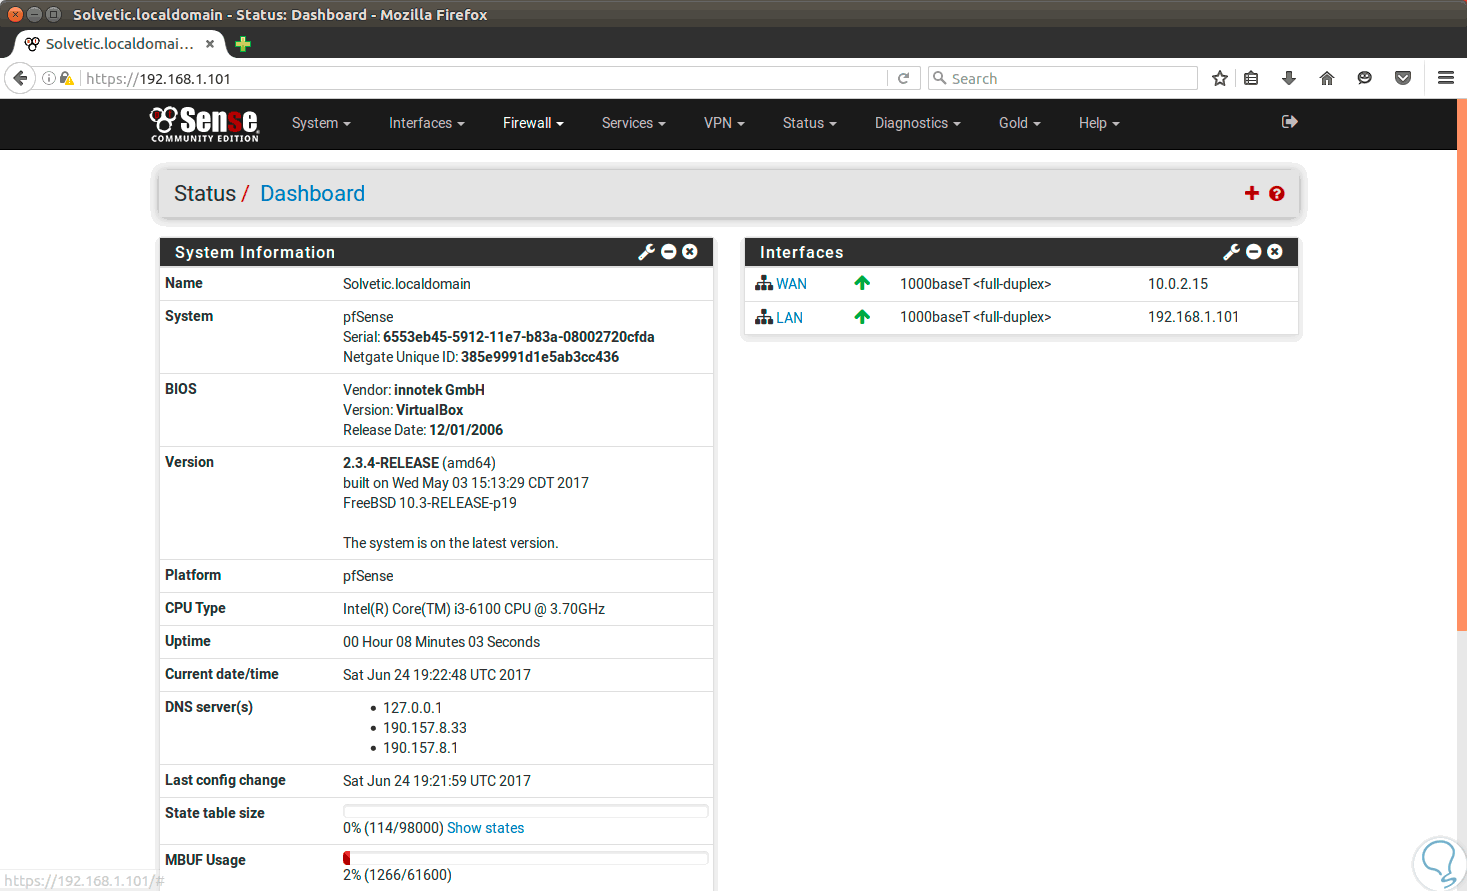Image resolution: width=1467 pixels, height=891 pixels.
Task: Click the version text 2.3.4-RELEASE
Action: 391,463
